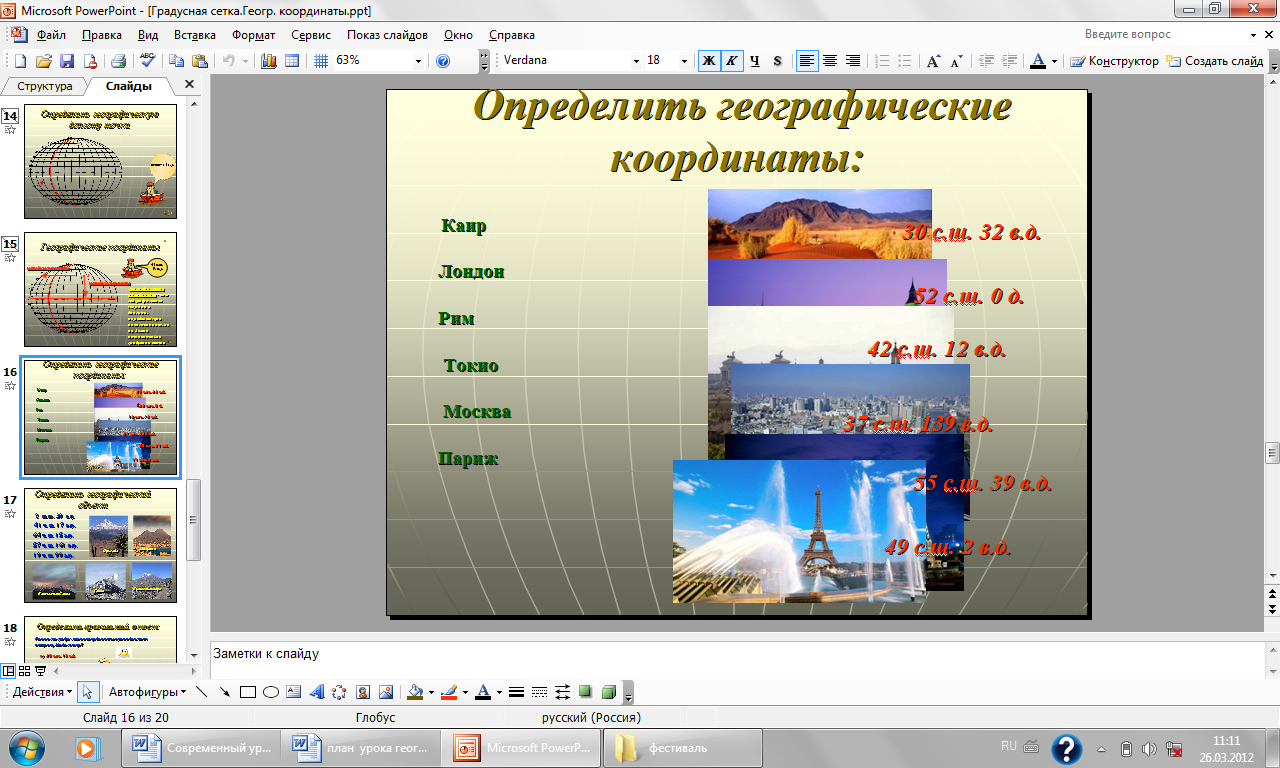Select the Line drawing tool
The width and height of the screenshot is (1280, 768).
202,692
